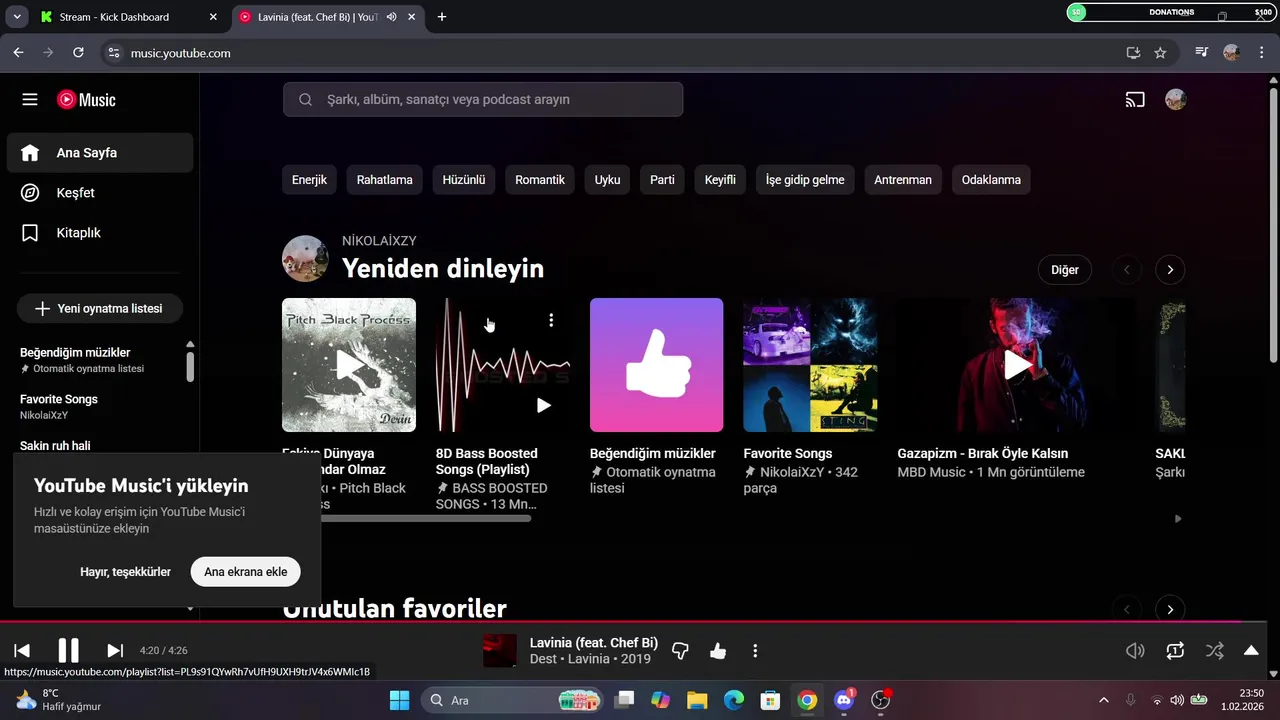Viewport: 1280px width, 720px height.
Task: Open the Favorite Songs collage tile
Action: pos(810,365)
